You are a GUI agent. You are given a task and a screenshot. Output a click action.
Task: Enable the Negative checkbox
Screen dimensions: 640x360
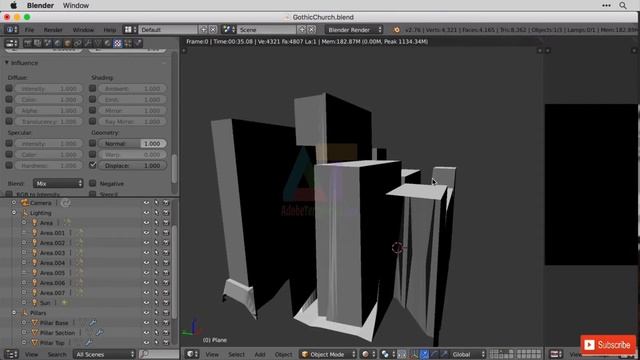[x=93, y=183]
